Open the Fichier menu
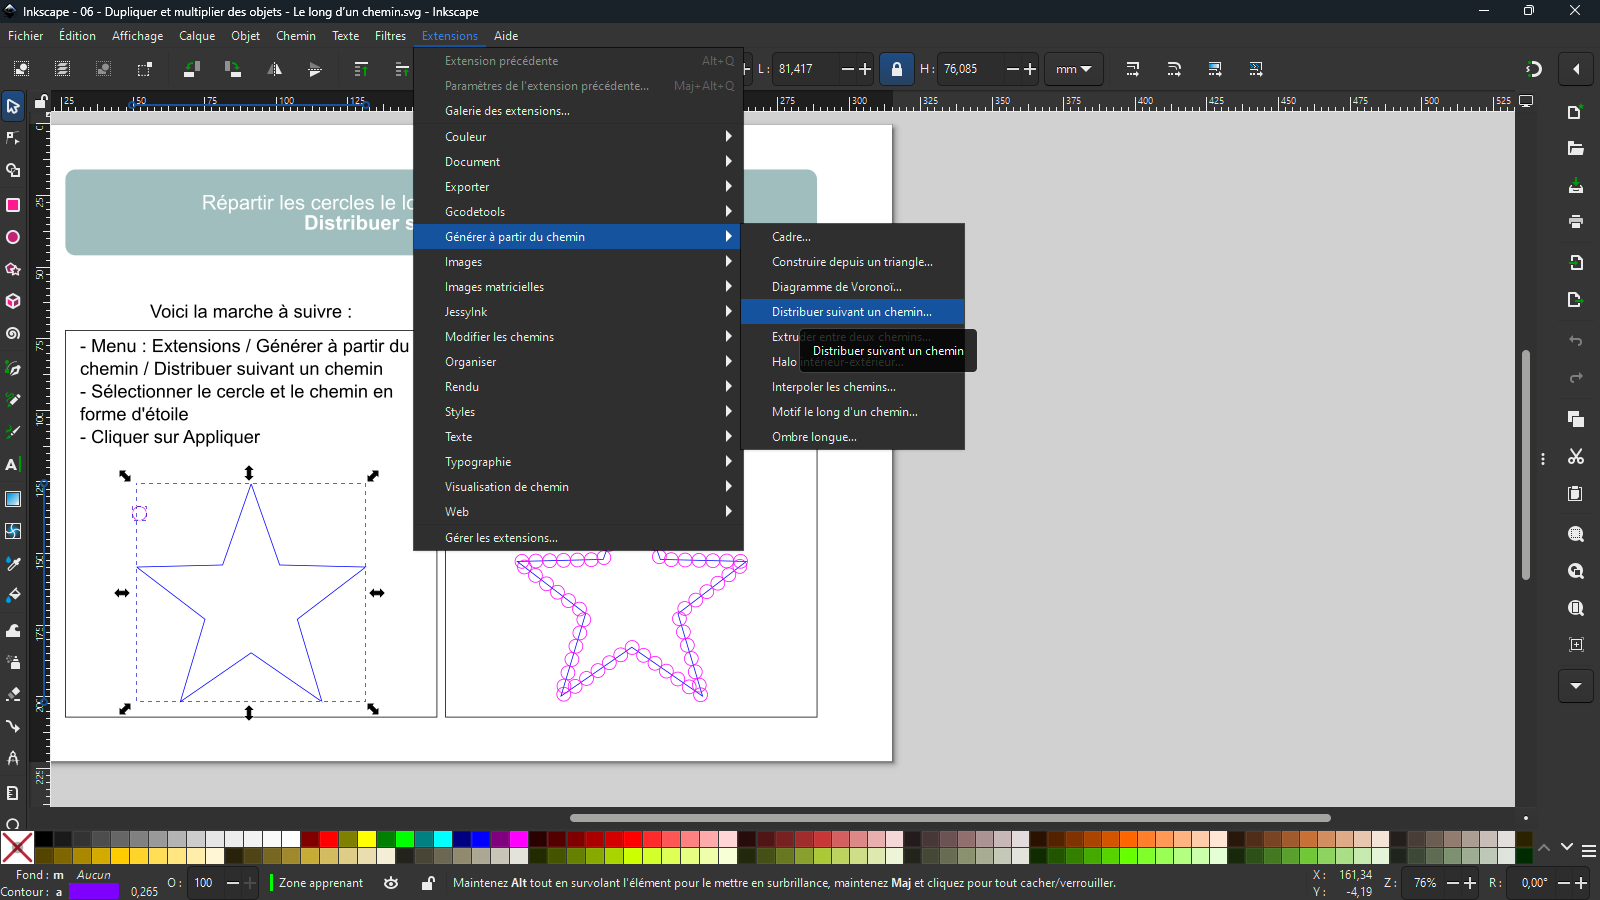Viewport: 1600px width, 900px height. [26, 36]
